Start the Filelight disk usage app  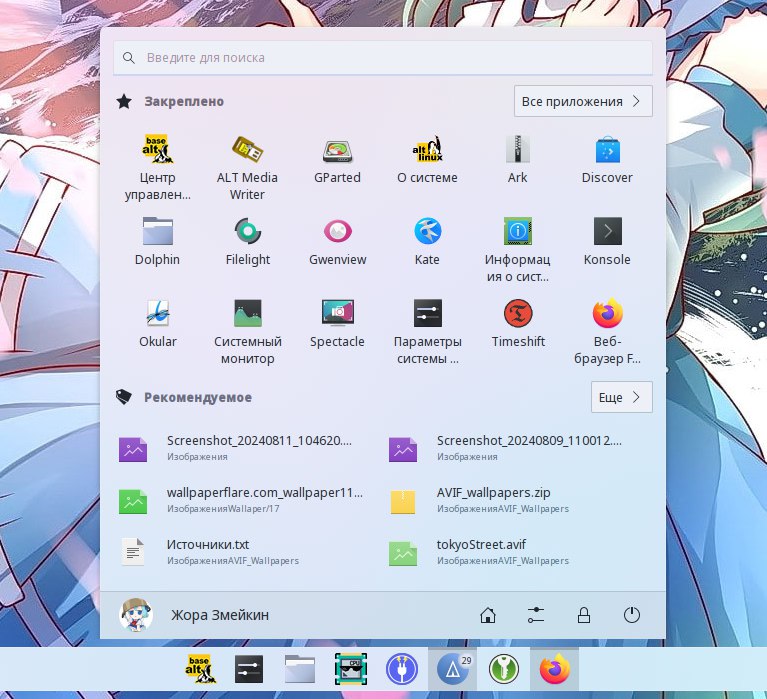pos(247,243)
